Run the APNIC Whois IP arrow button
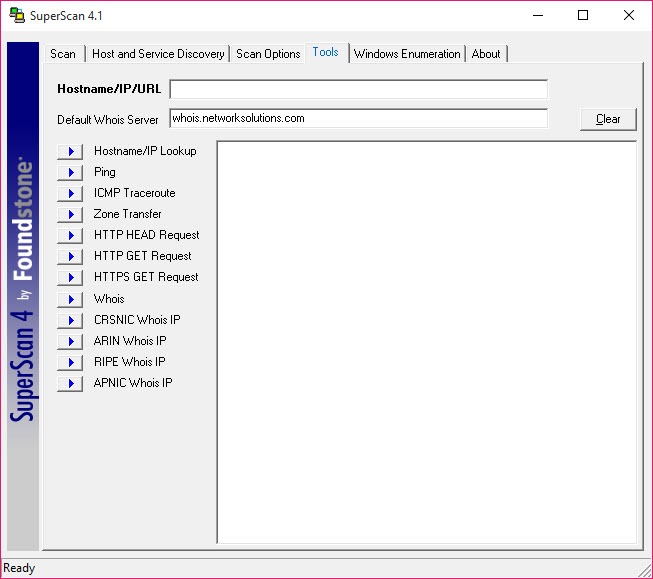The width and height of the screenshot is (653, 579). 70,383
